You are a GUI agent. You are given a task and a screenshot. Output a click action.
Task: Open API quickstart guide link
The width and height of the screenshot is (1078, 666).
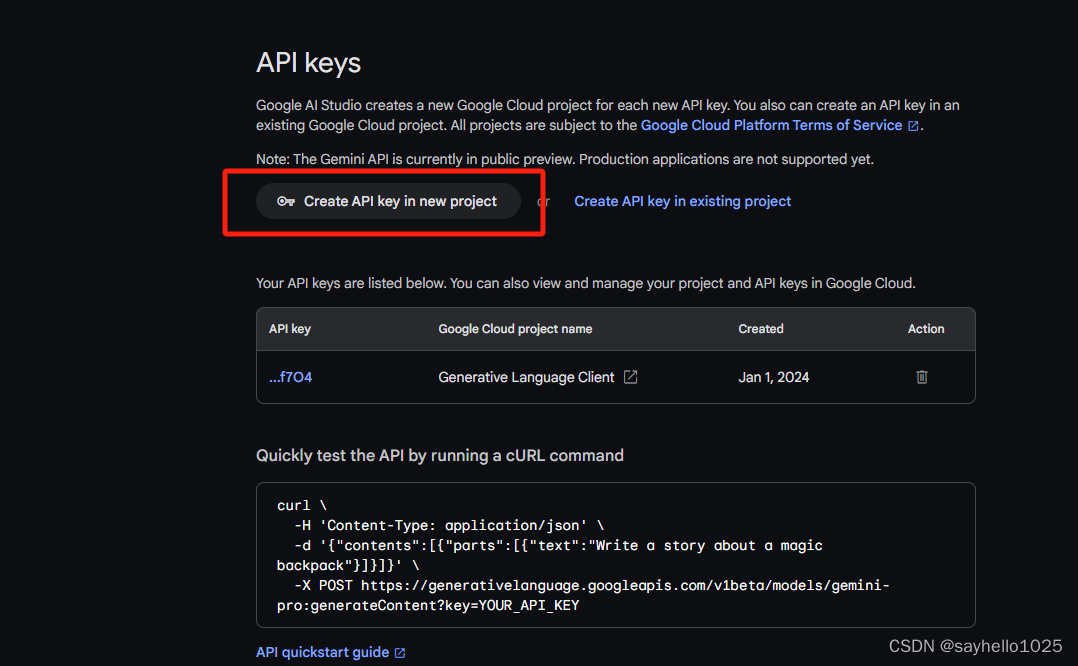click(322, 652)
